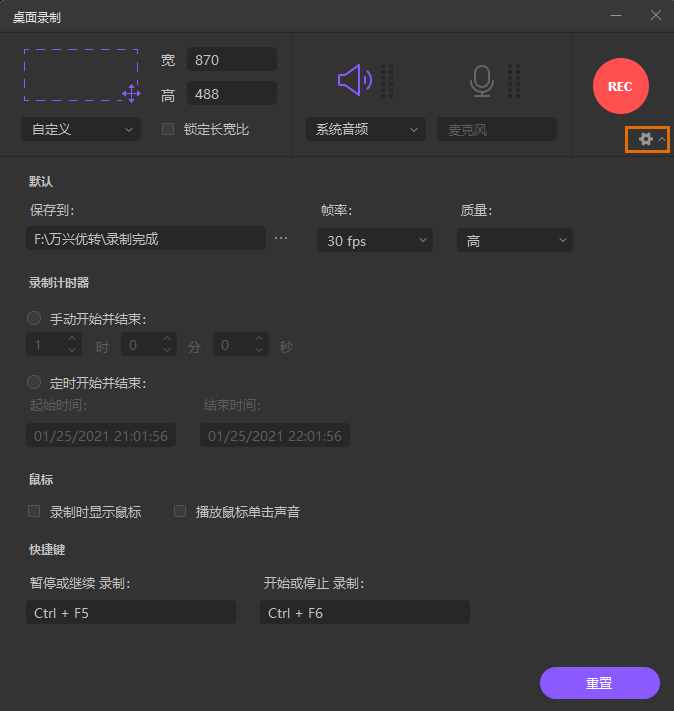Click the microphone volume level meter
This screenshot has width=674, height=711.
pos(514,81)
